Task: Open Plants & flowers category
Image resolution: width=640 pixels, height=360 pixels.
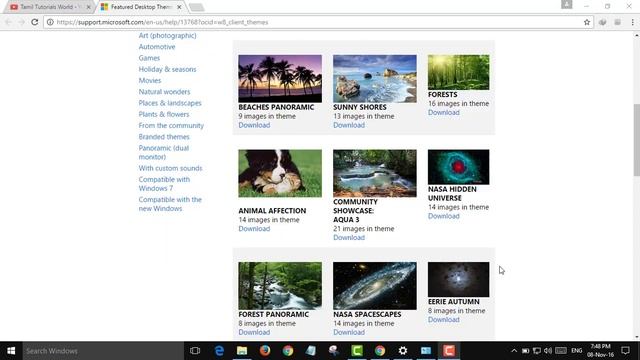Action: point(164,114)
